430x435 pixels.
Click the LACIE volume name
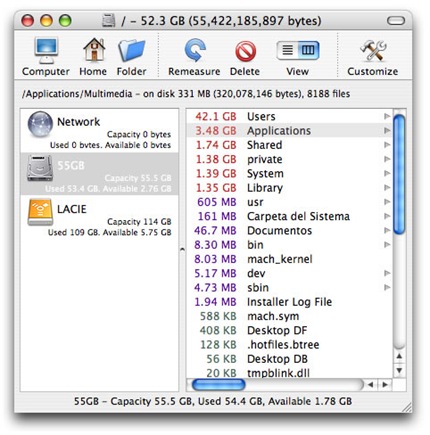click(72, 209)
